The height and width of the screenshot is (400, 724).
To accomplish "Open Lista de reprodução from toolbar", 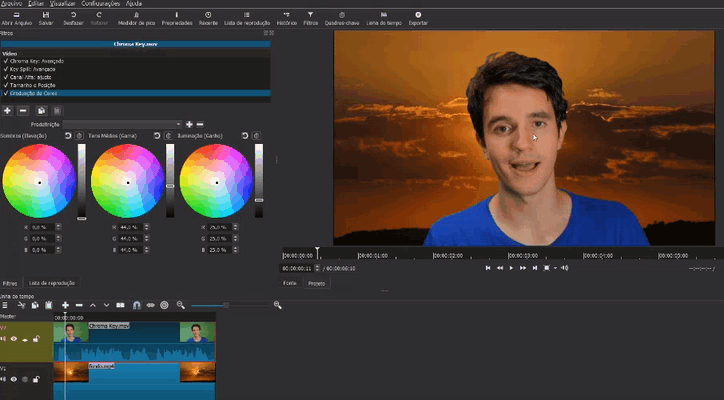I will (x=247, y=18).
